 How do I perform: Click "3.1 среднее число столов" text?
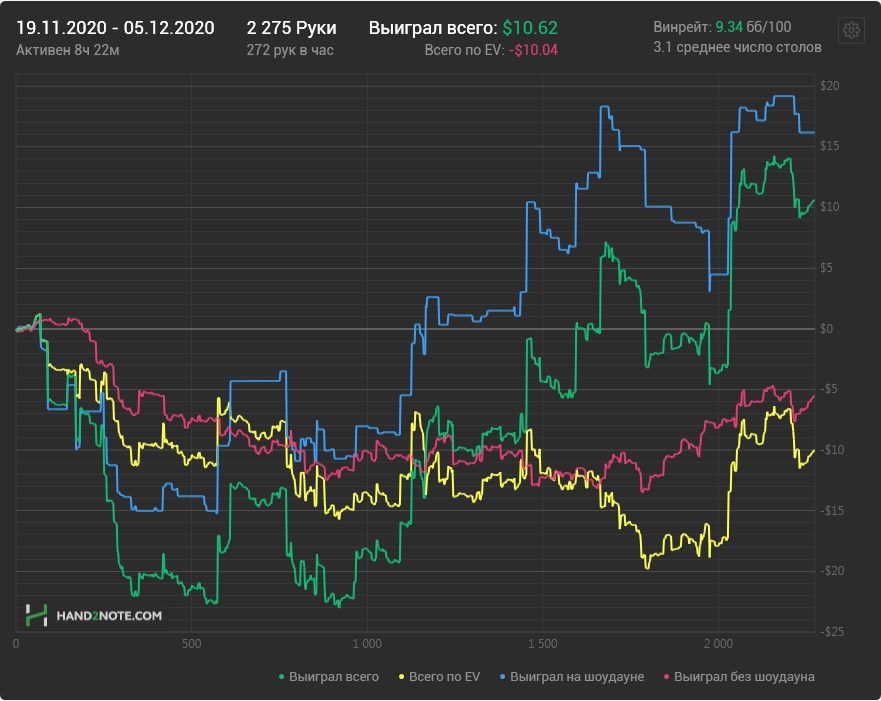[737, 47]
